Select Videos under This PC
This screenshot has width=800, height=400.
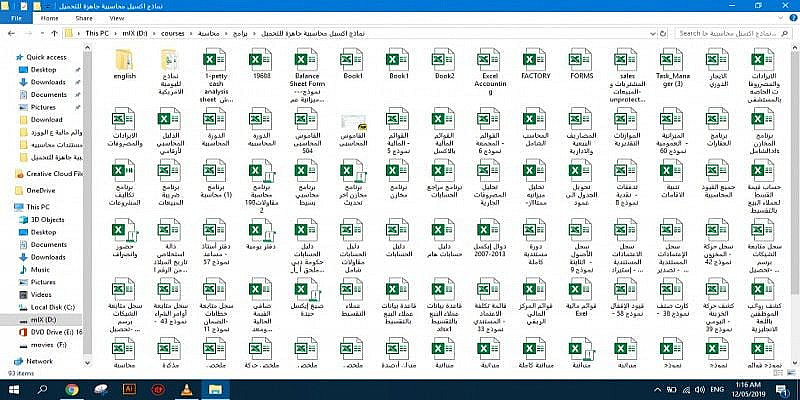pyautogui.click(x=36, y=294)
